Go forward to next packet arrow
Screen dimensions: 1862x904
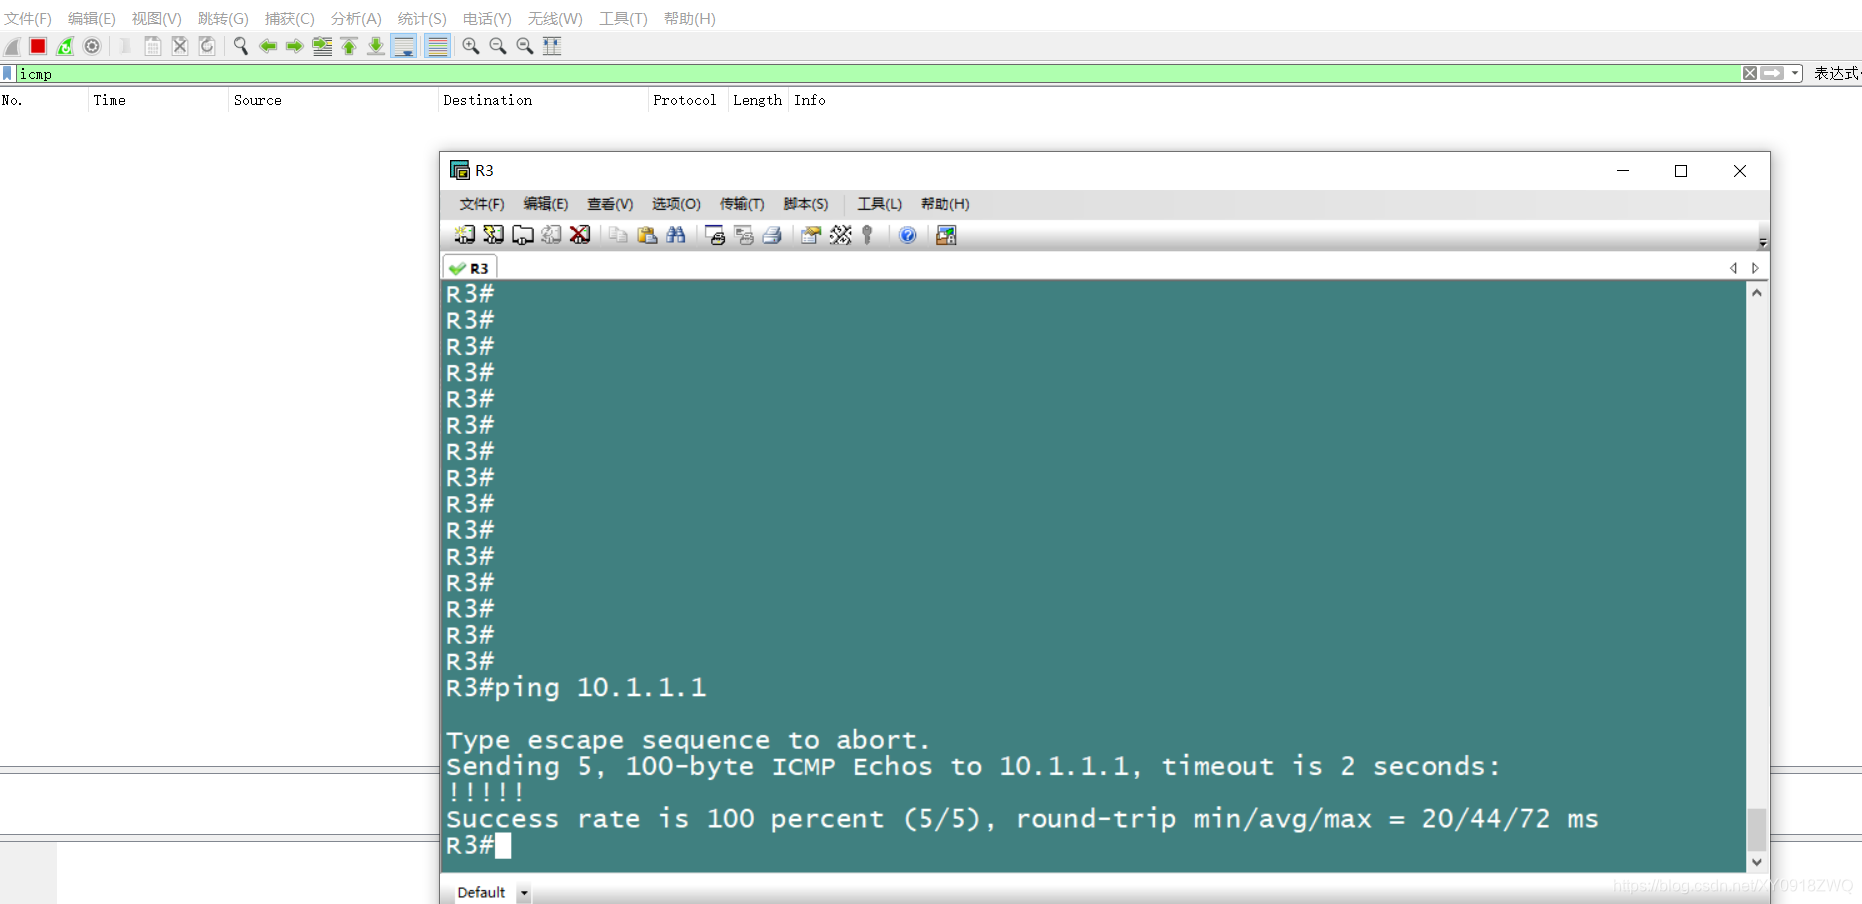tap(295, 46)
